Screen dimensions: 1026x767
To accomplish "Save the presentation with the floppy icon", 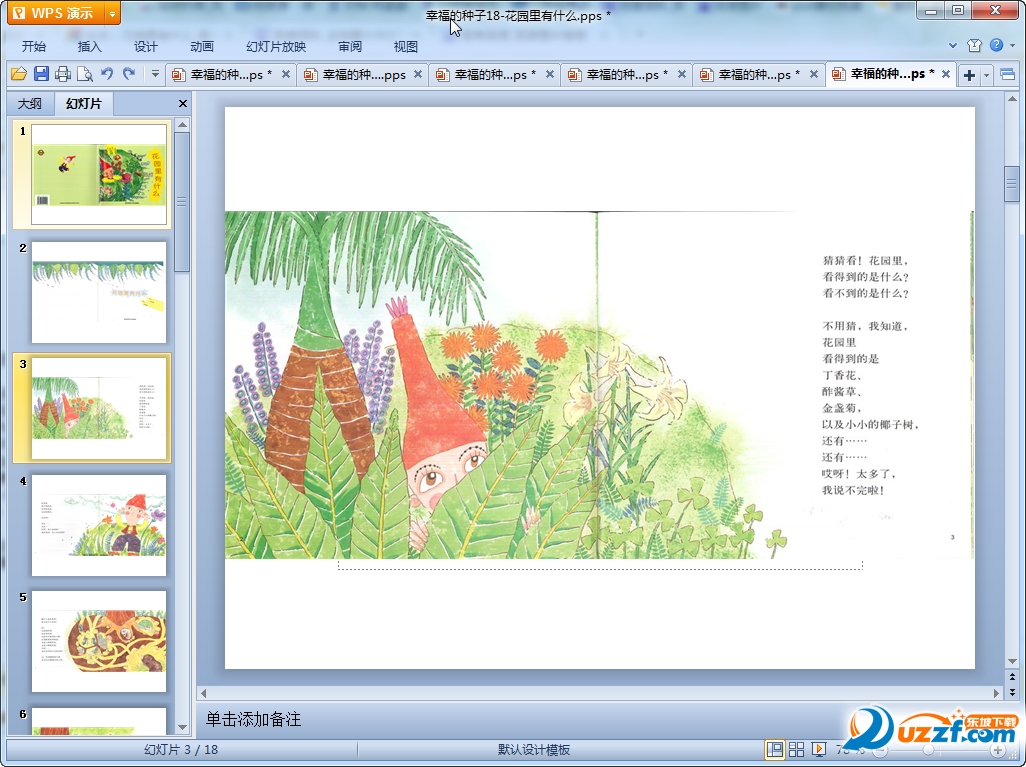I will coord(41,74).
